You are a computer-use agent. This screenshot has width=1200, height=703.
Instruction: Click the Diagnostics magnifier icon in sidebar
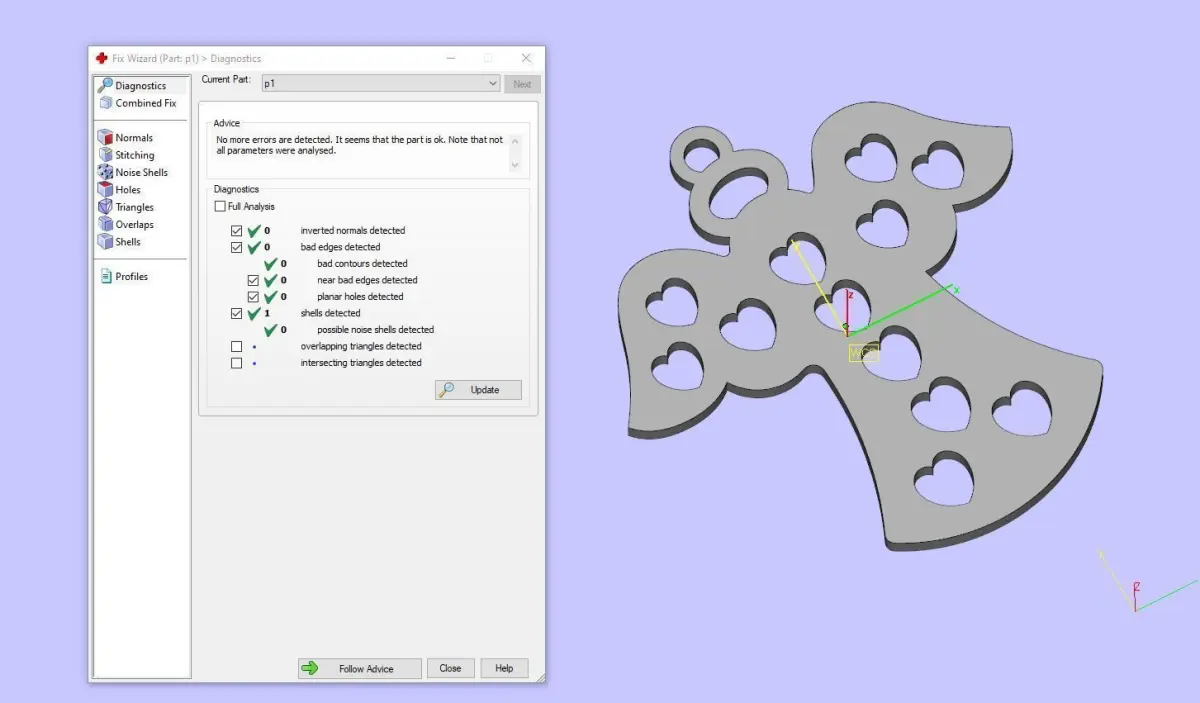[105, 85]
